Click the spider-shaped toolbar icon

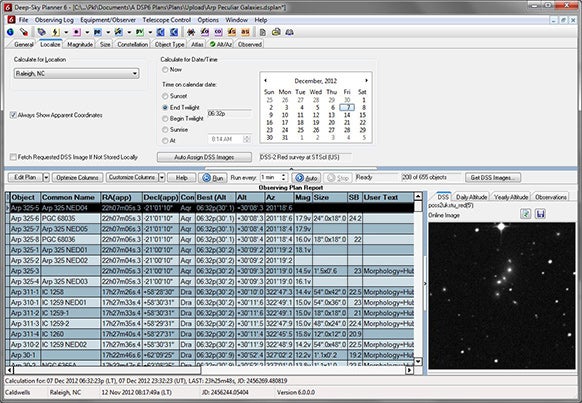[x=191, y=32]
